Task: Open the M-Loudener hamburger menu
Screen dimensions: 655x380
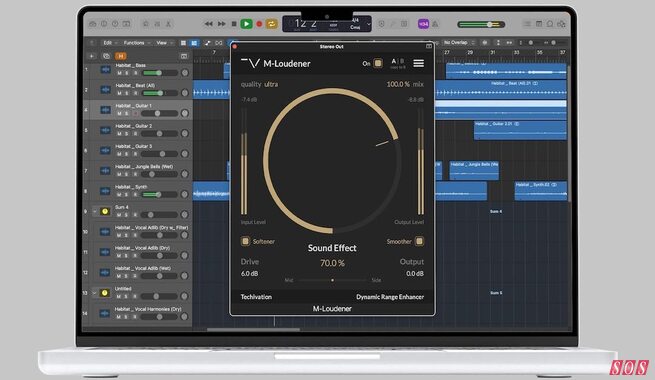Action: pos(419,63)
